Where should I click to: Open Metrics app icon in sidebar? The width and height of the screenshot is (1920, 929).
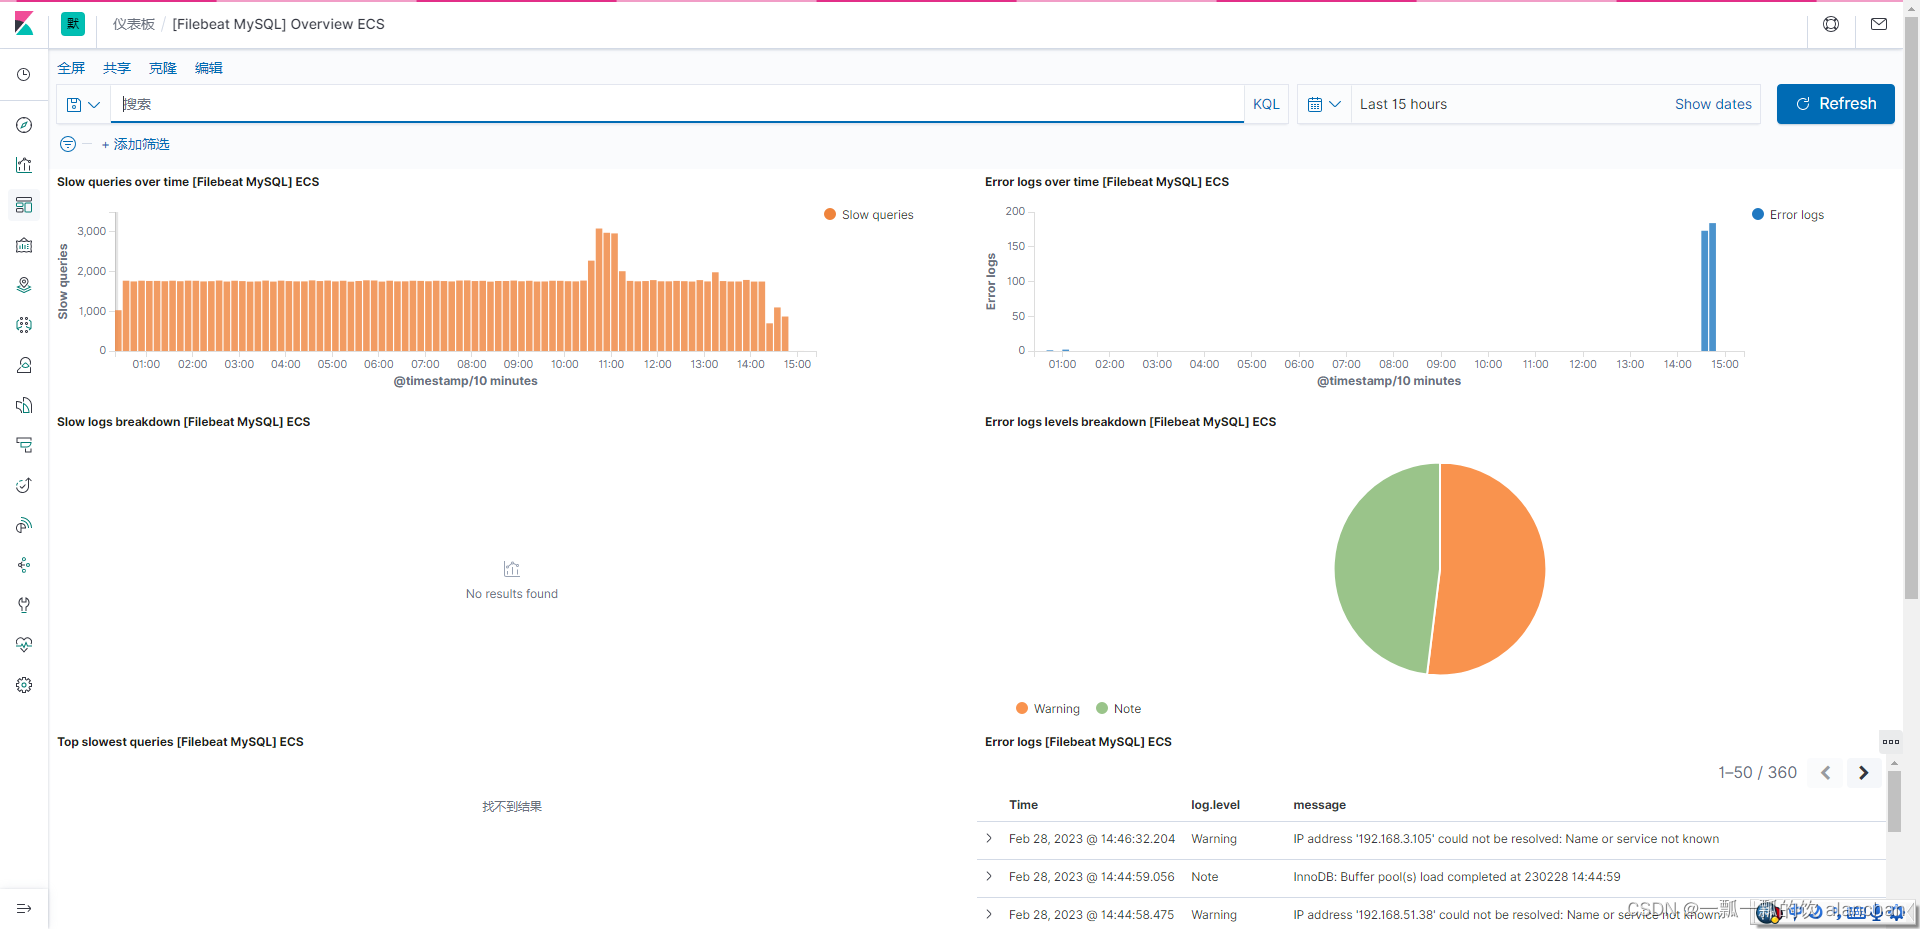(x=24, y=365)
